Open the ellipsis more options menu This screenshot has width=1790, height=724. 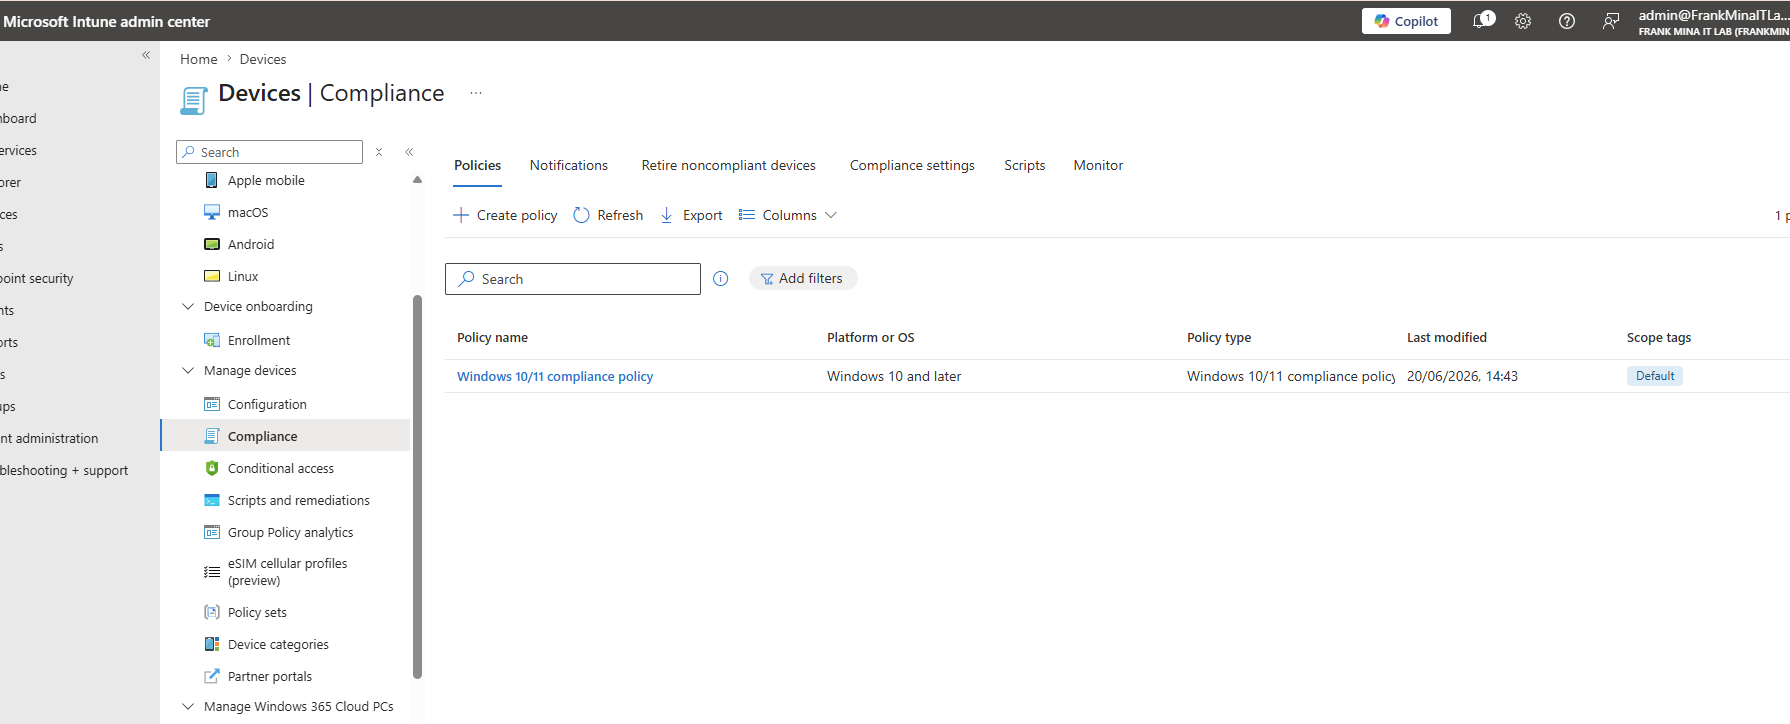(x=476, y=93)
